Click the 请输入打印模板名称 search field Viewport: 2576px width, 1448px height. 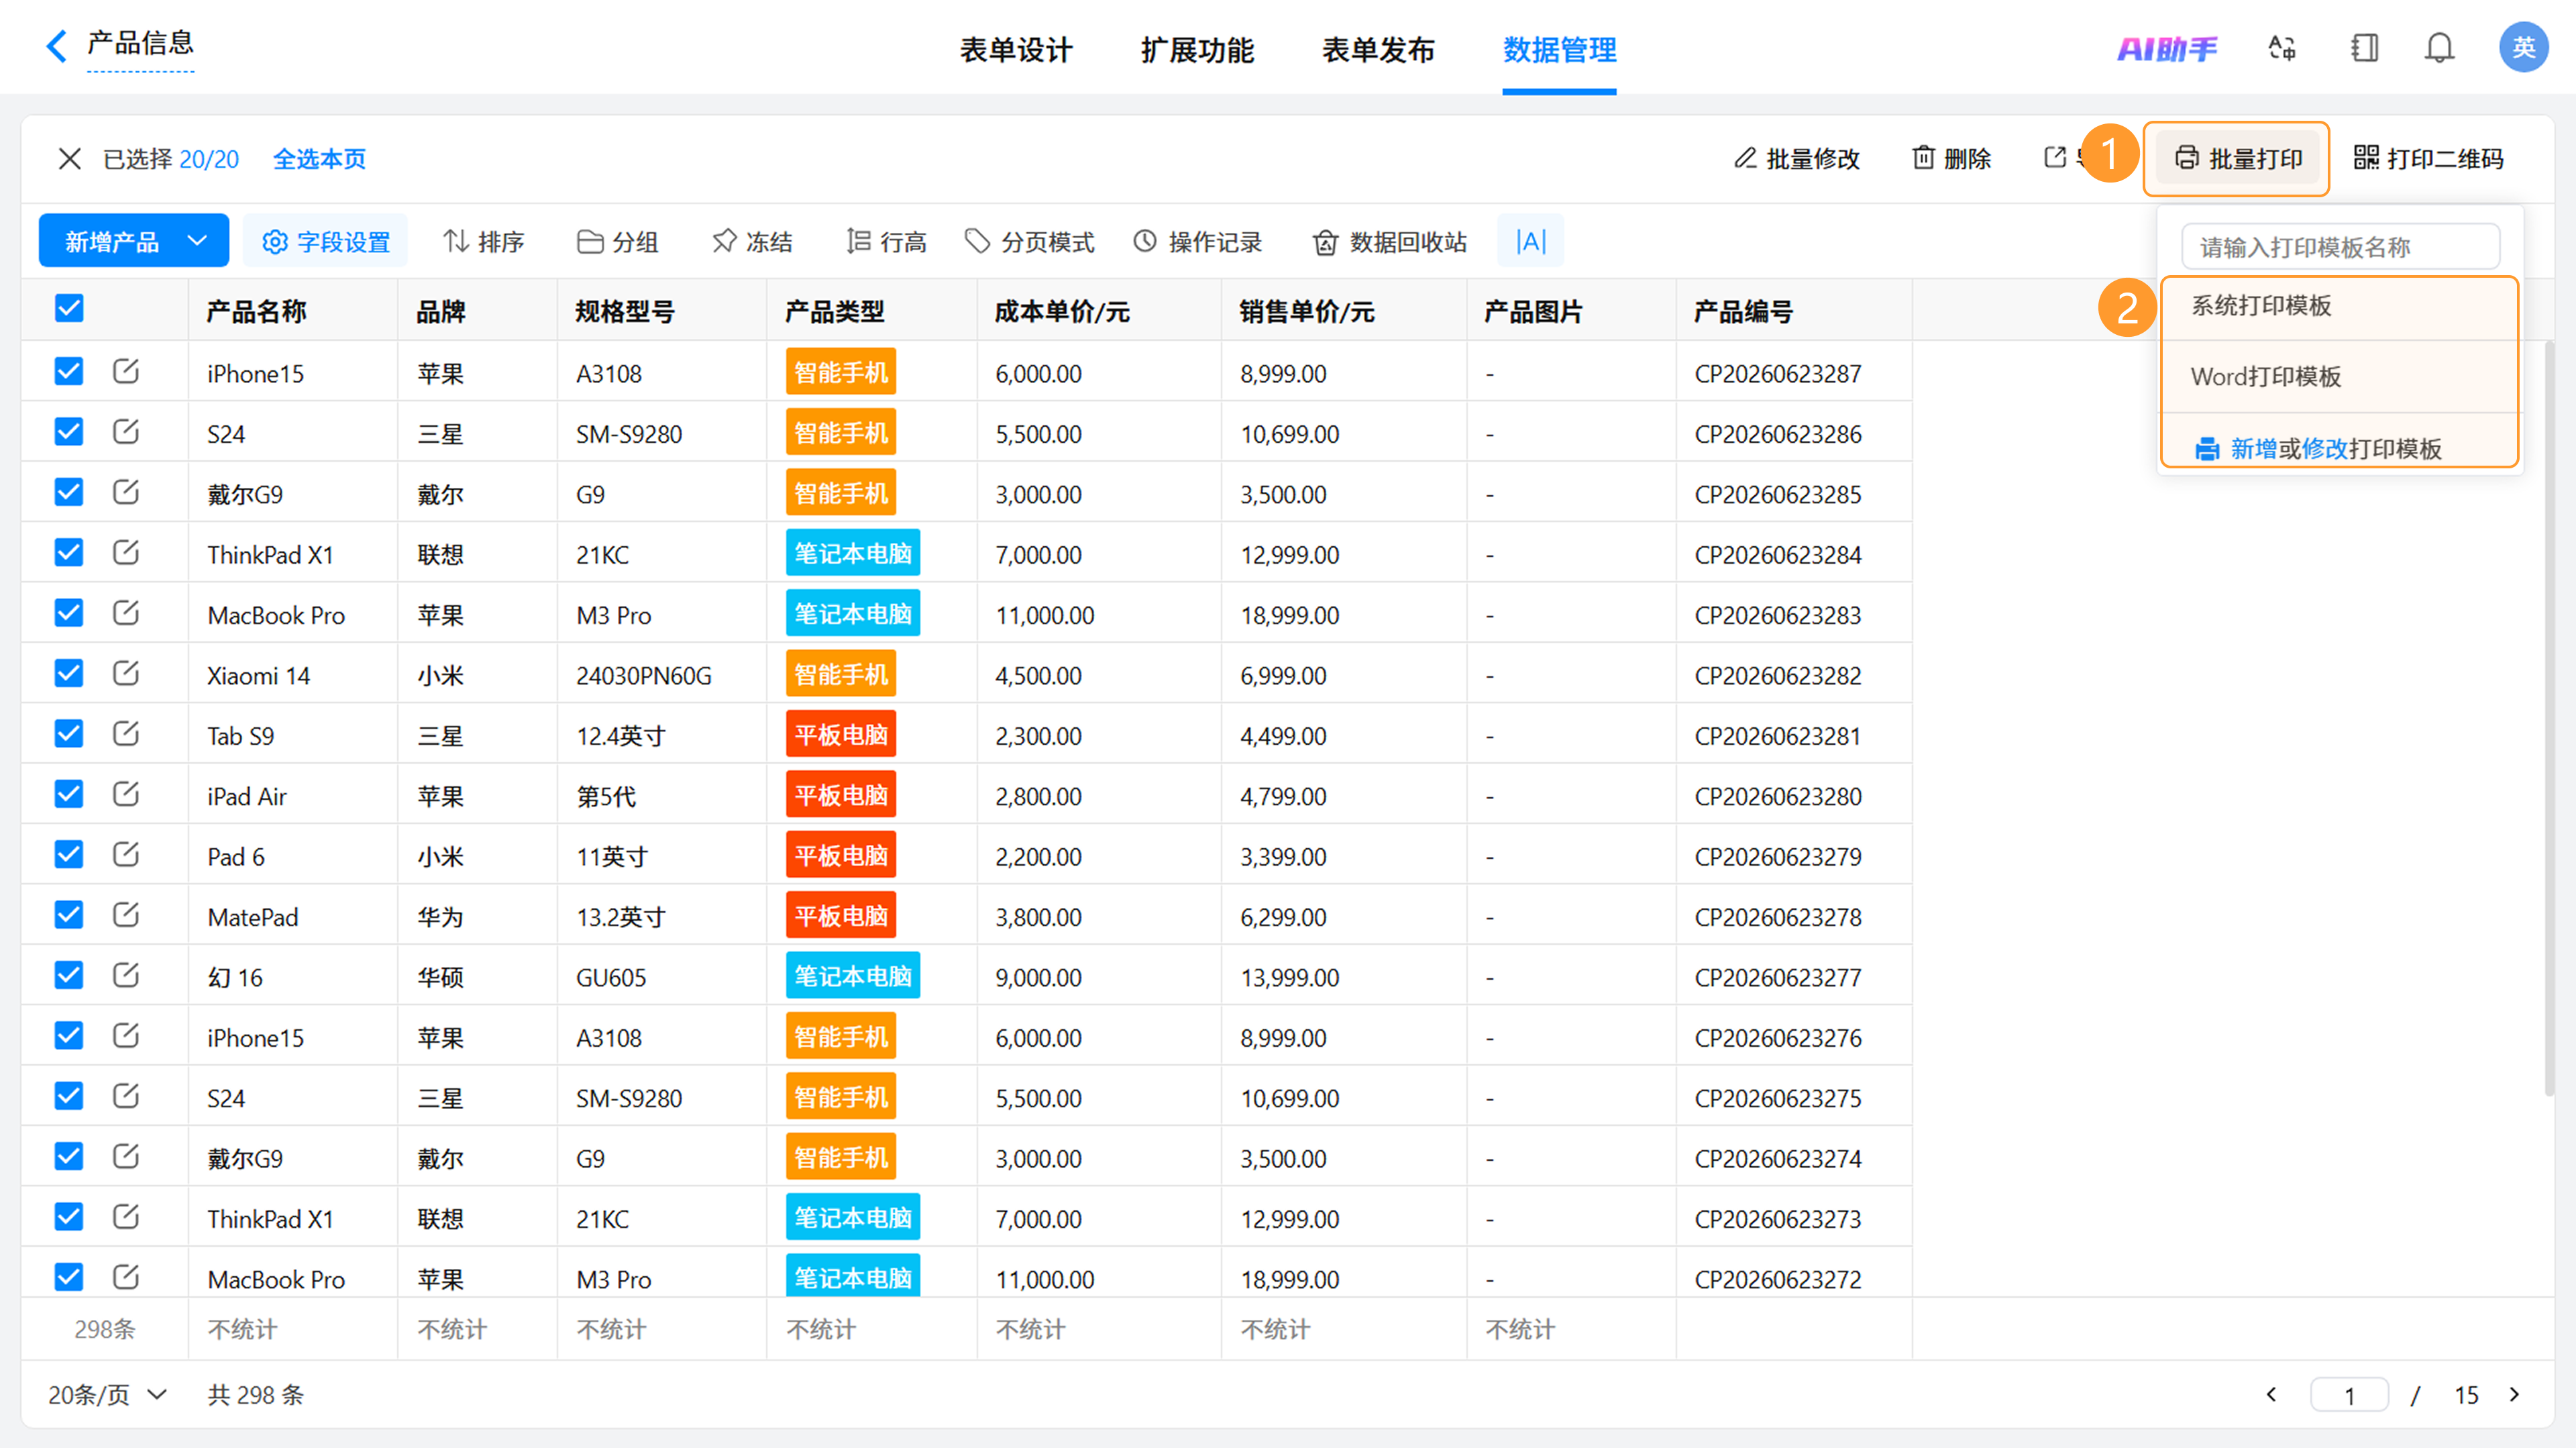coord(2340,247)
